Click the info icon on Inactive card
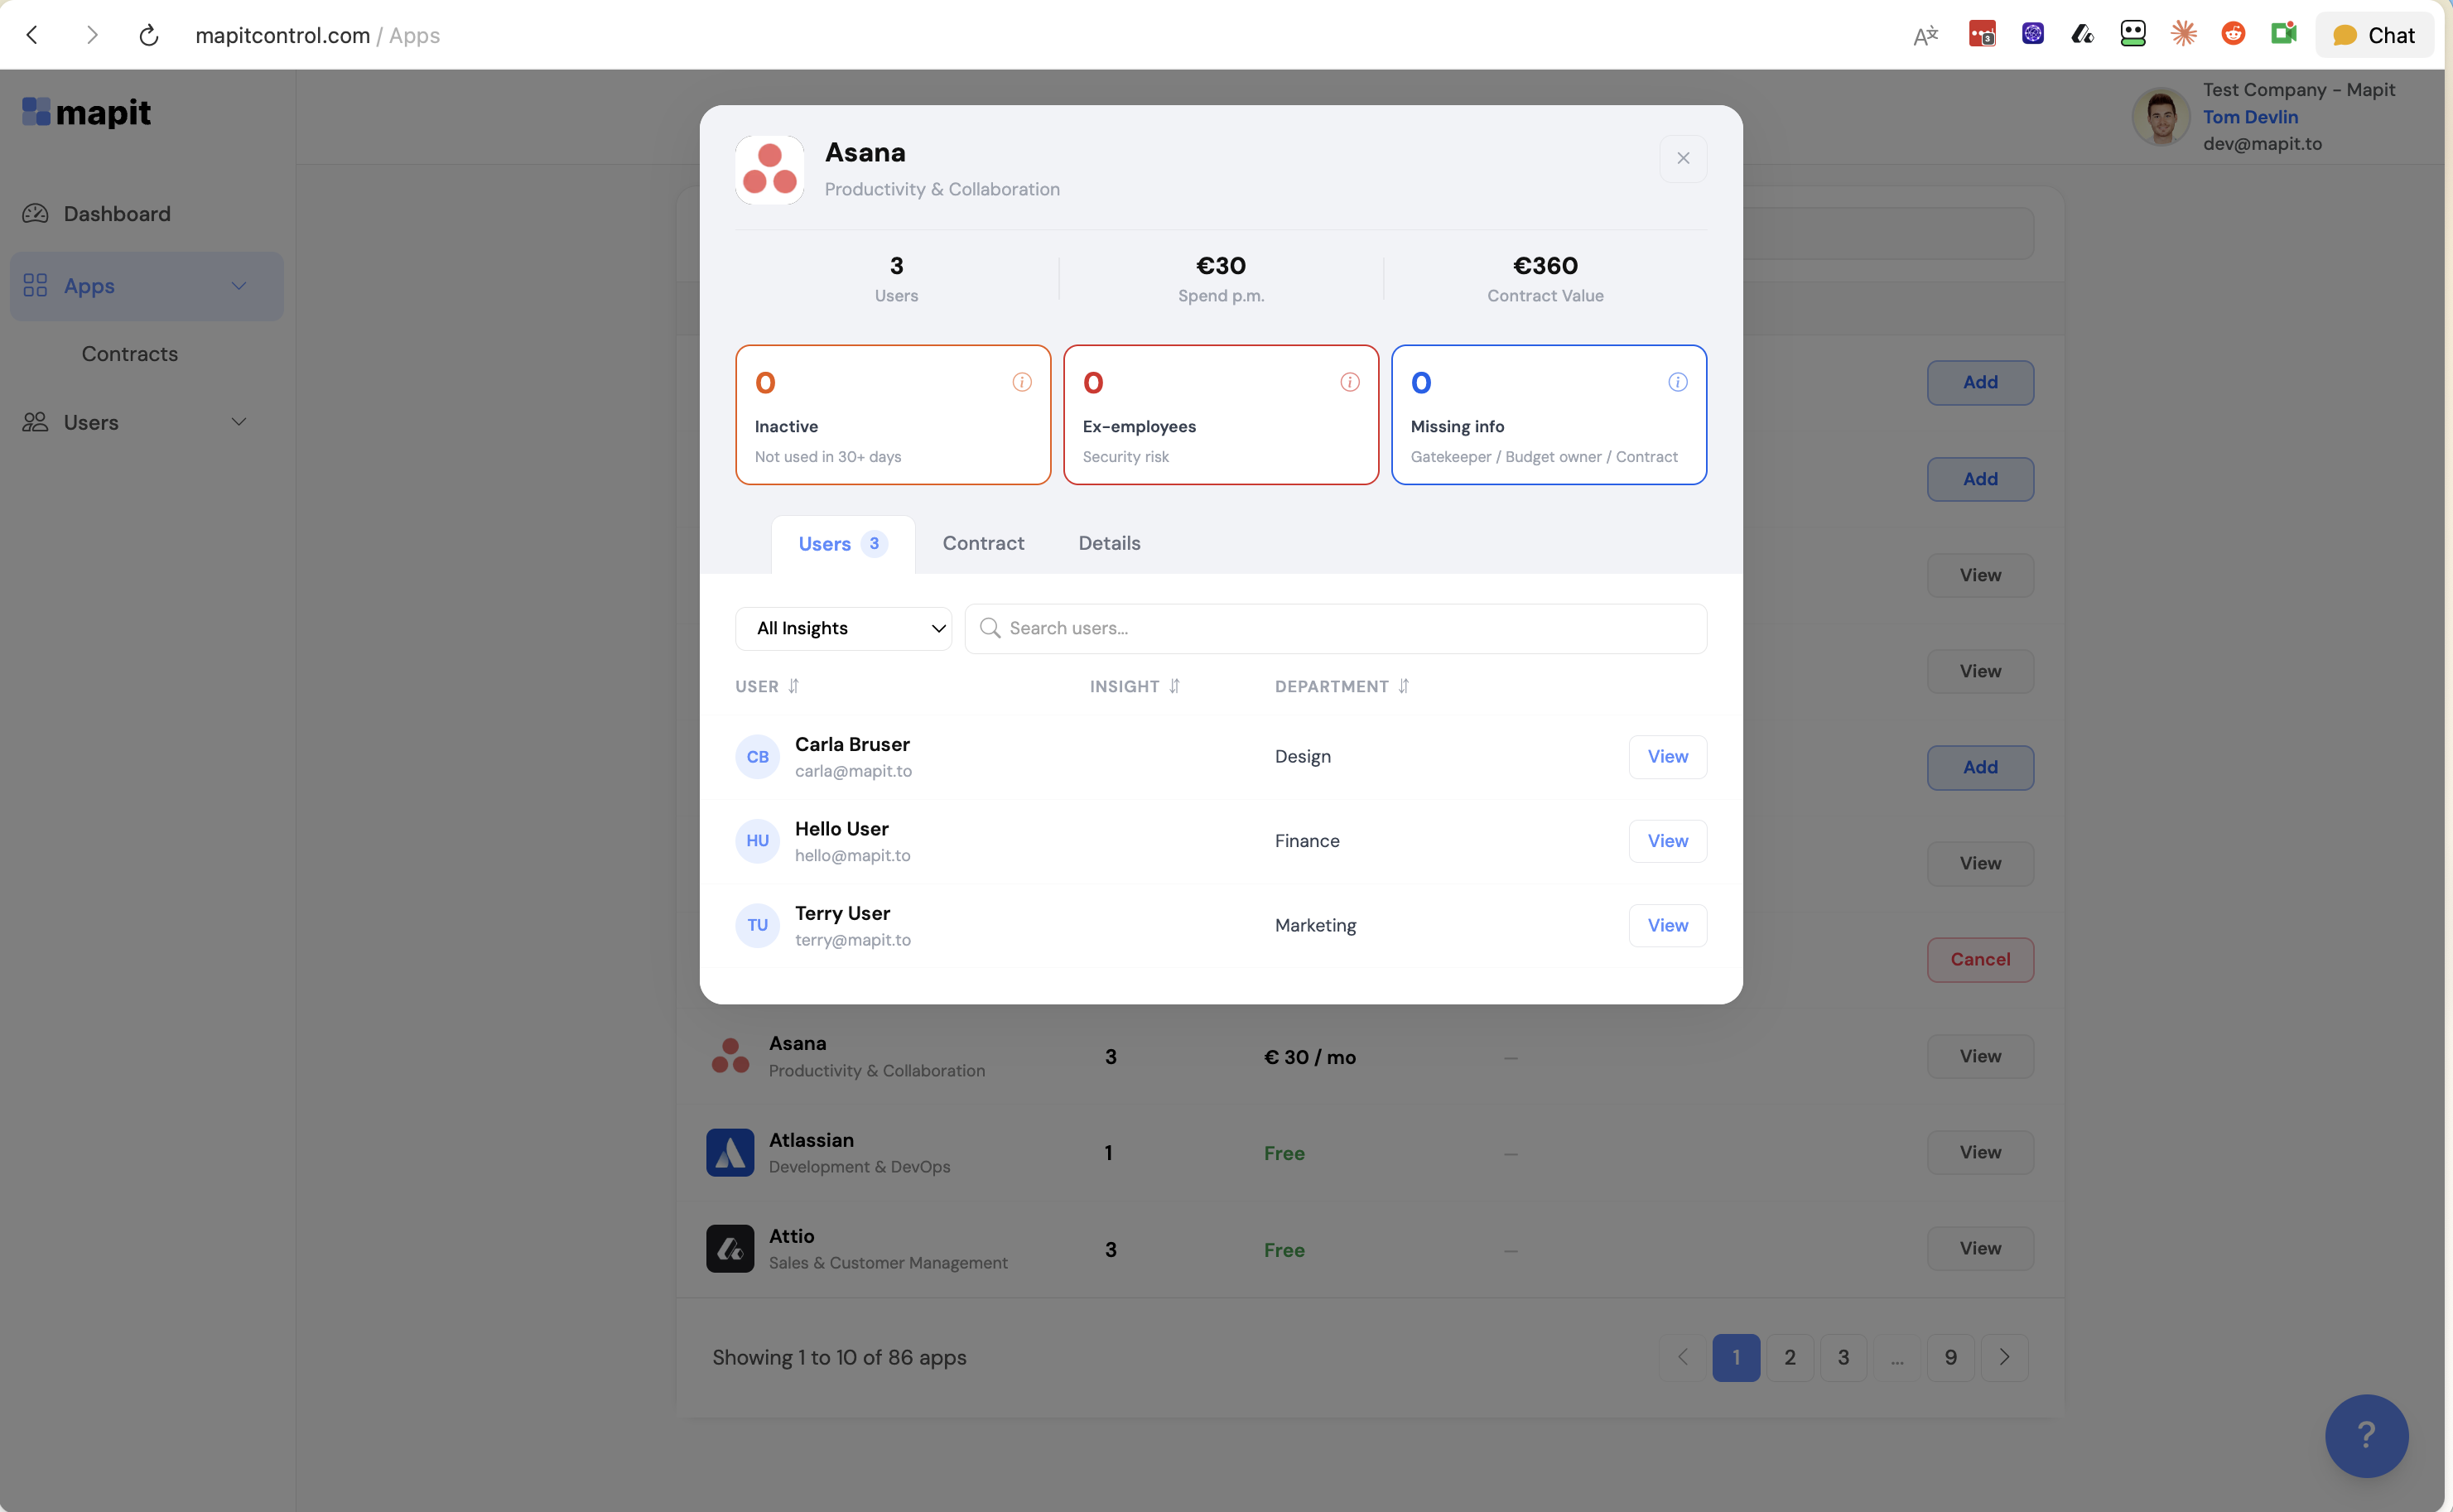 1021,382
